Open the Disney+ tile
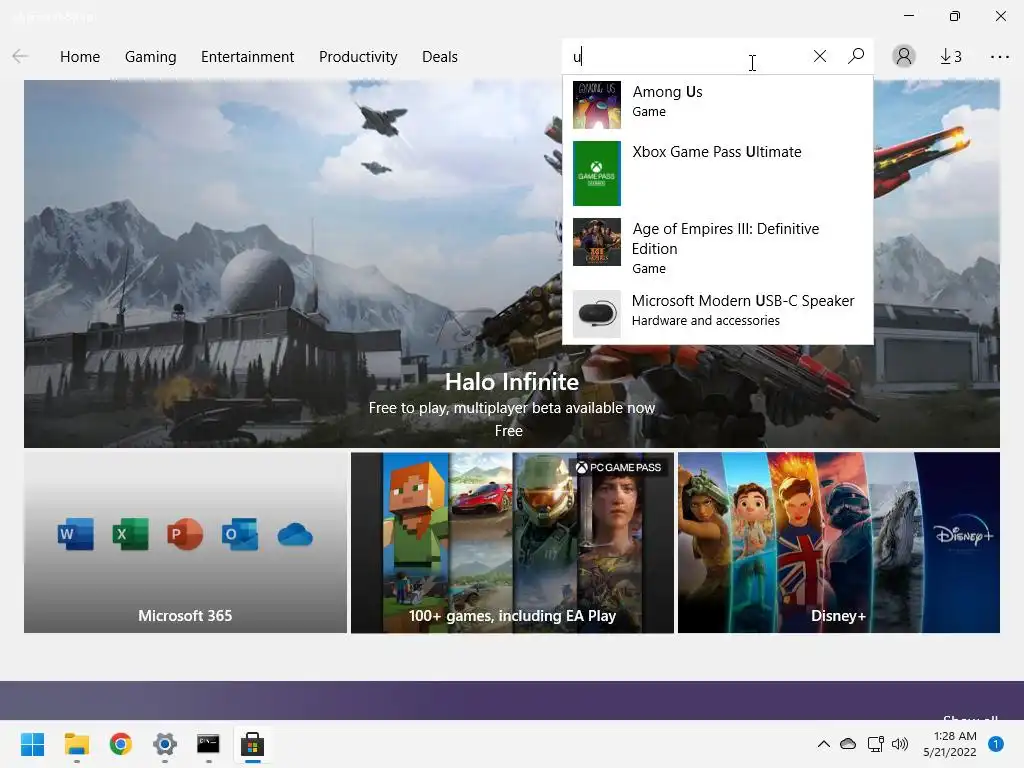The width and height of the screenshot is (1024, 768). coord(839,543)
